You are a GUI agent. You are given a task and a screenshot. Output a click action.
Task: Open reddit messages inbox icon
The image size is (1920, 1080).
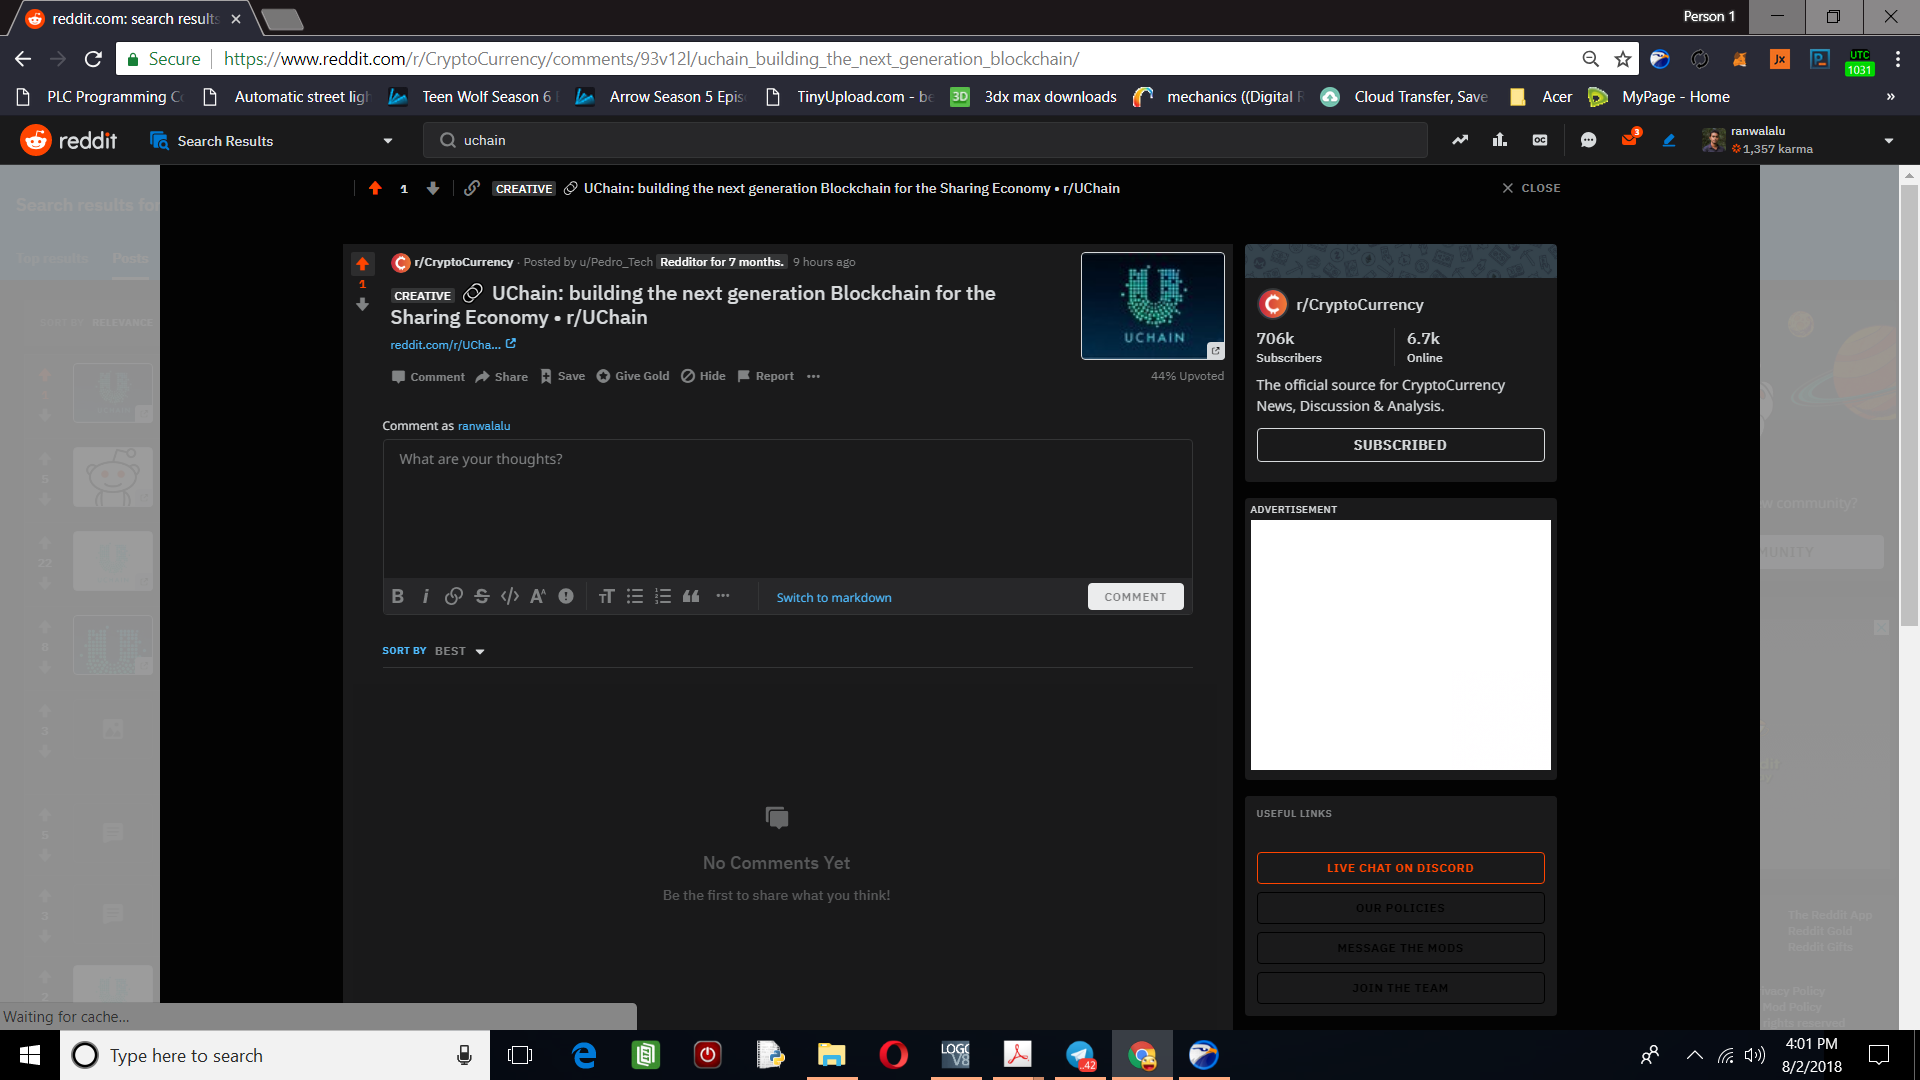[x=1629, y=140]
